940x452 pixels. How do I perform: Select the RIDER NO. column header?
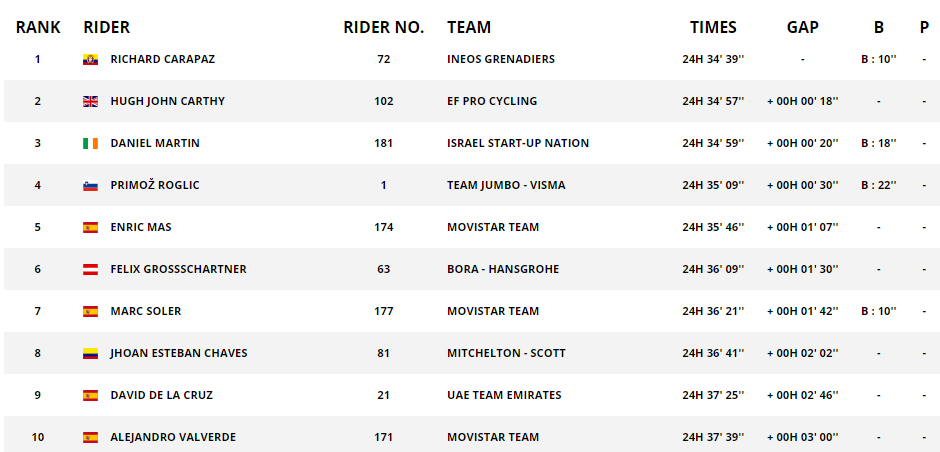coord(384,28)
